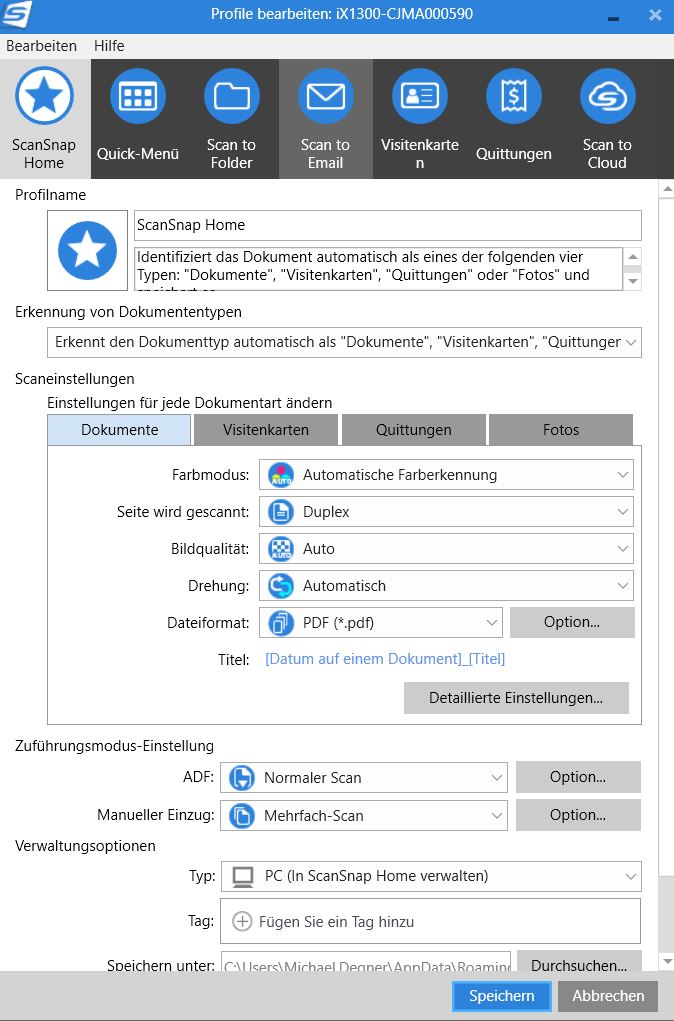Expand the Bildqualität dropdown
The image size is (674, 1021).
pos(446,549)
